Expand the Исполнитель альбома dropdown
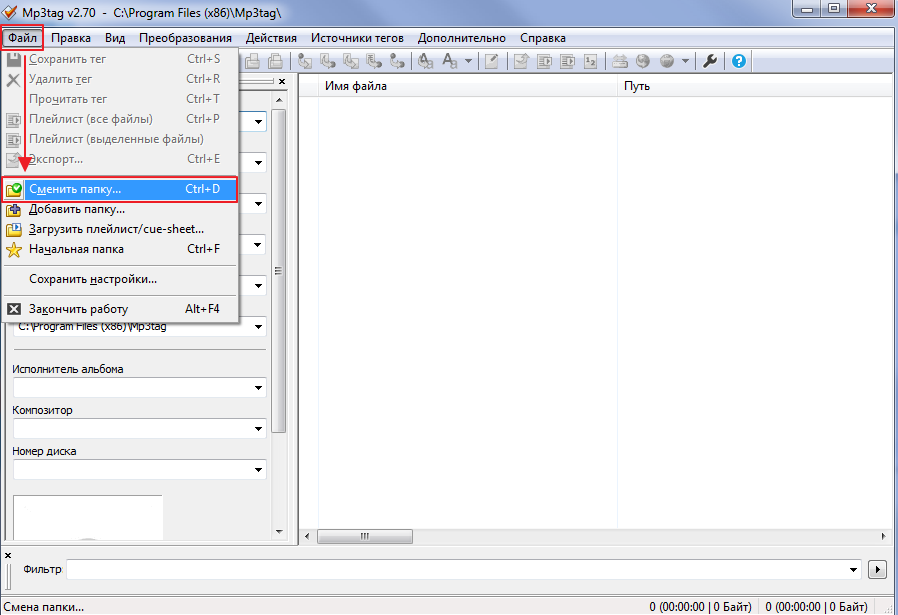898x615 pixels. pos(258,388)
